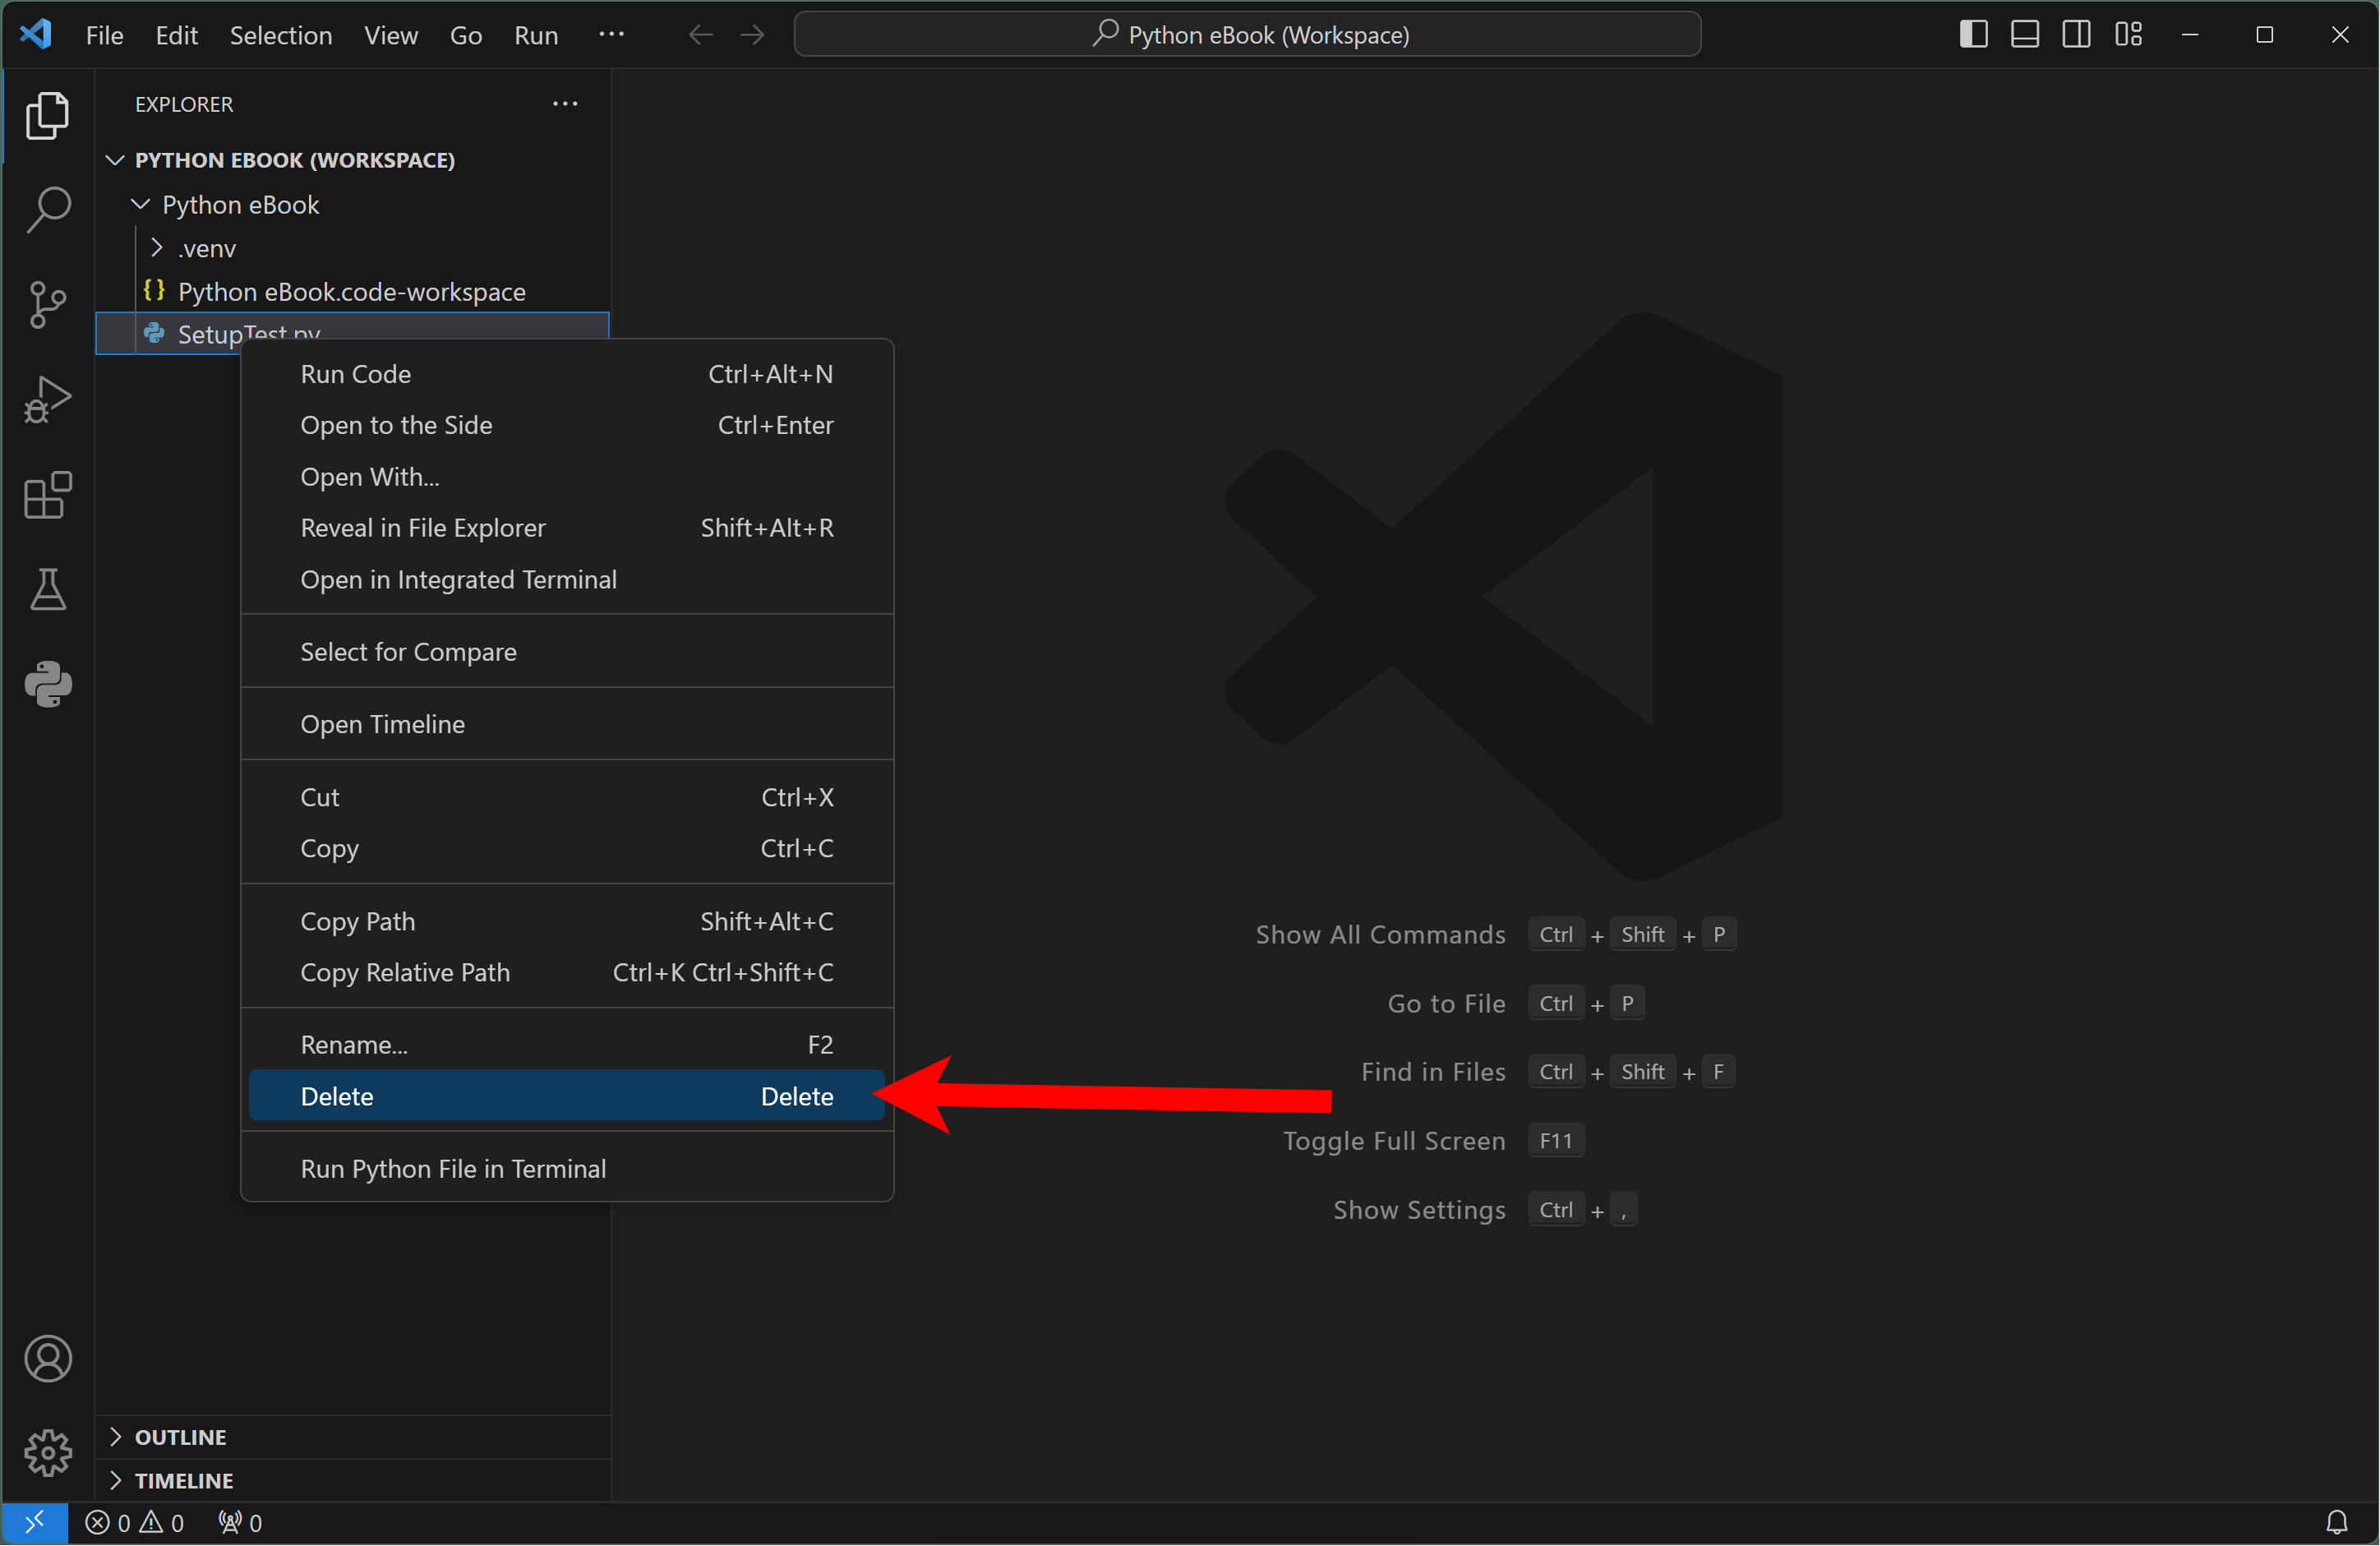Click the EXPLORER panel title

click(184, 104)
